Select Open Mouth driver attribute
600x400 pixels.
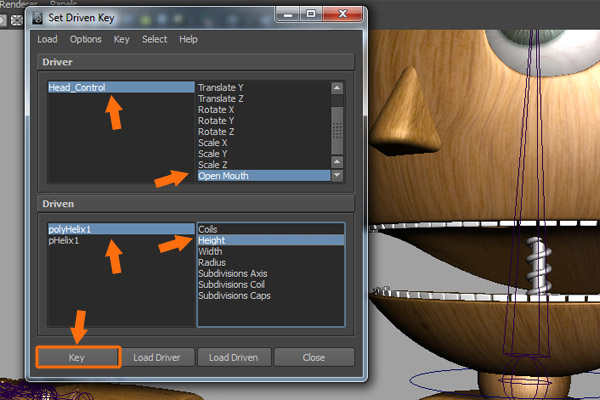pos(263,176)
